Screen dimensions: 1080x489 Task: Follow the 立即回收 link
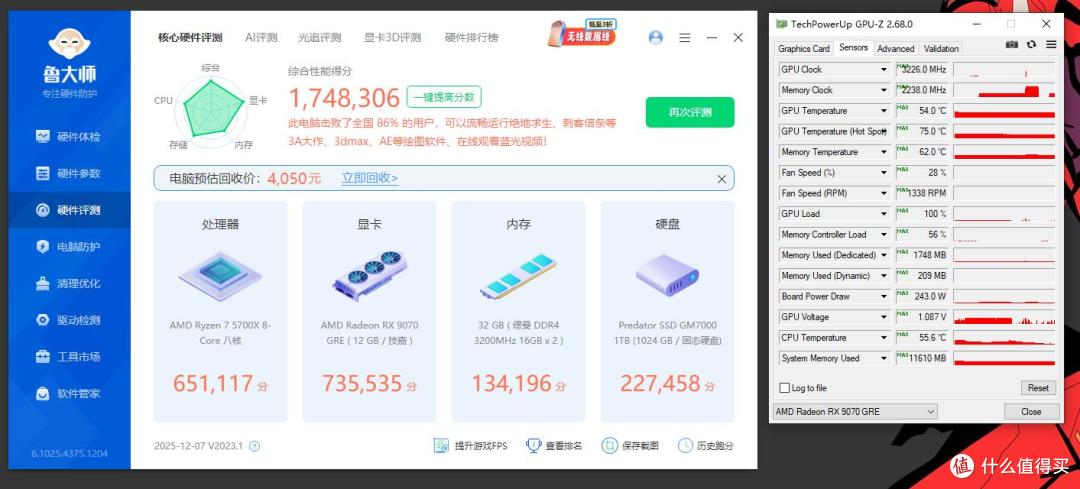pyautogui.click(x=370, y=178)
